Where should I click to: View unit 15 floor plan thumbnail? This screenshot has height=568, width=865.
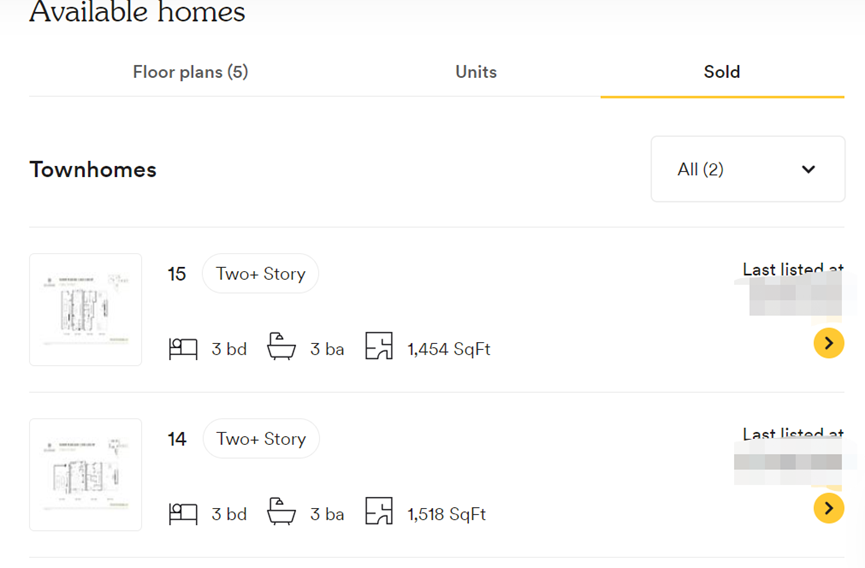[86, 309]
